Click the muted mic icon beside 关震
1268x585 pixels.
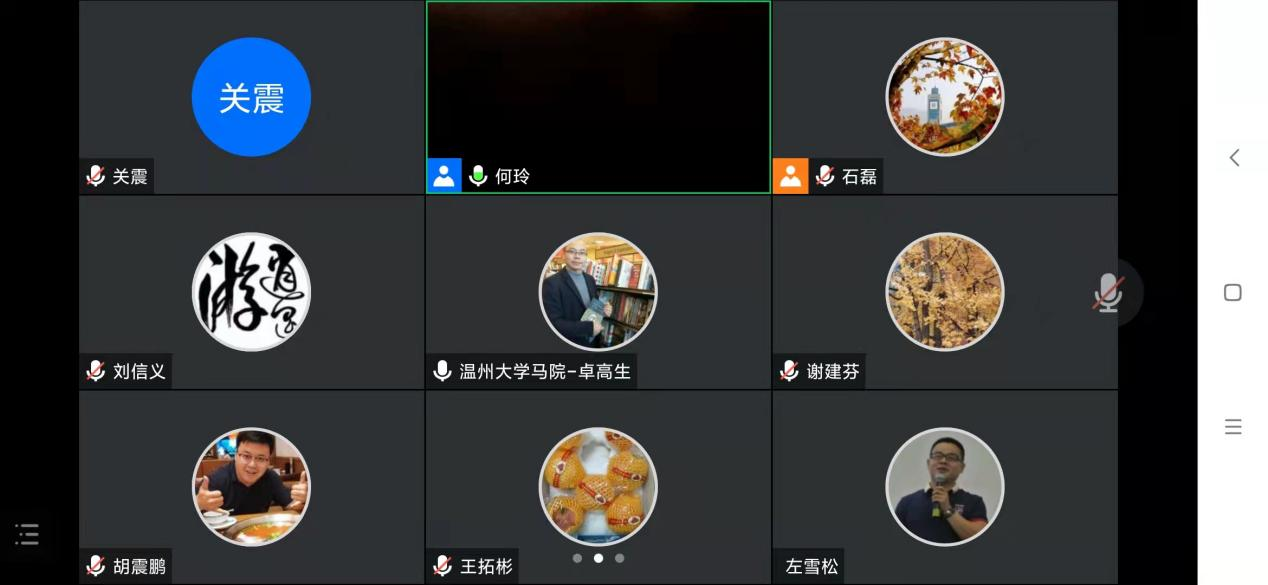click(96, 176)
